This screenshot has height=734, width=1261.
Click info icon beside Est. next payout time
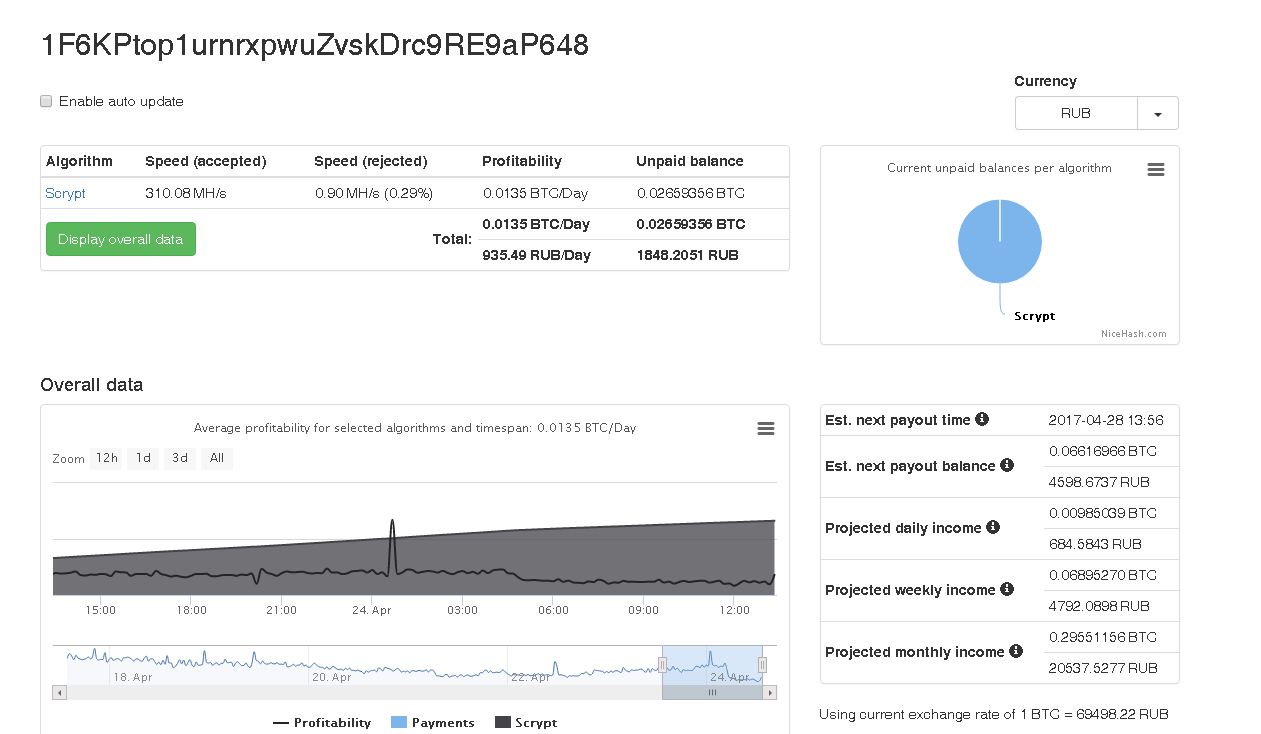tap(982, 420)
